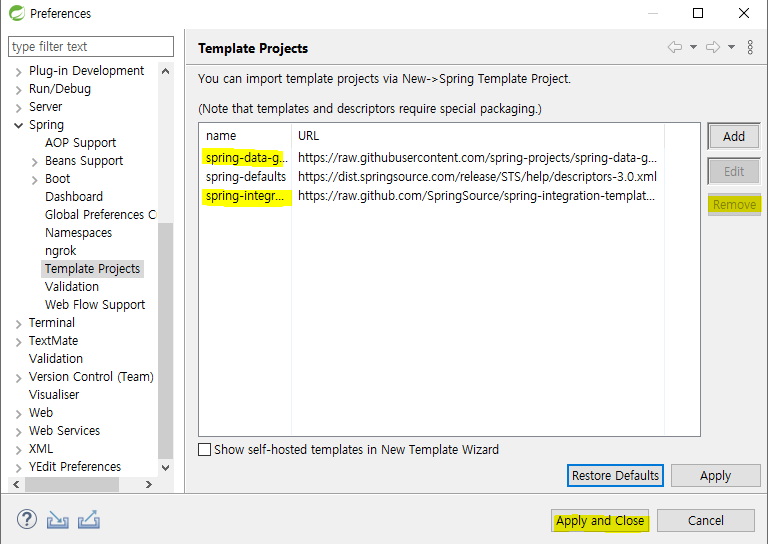Select top-level Validation below TextMate
Screen dimensions: 768x544
(56, 358)
